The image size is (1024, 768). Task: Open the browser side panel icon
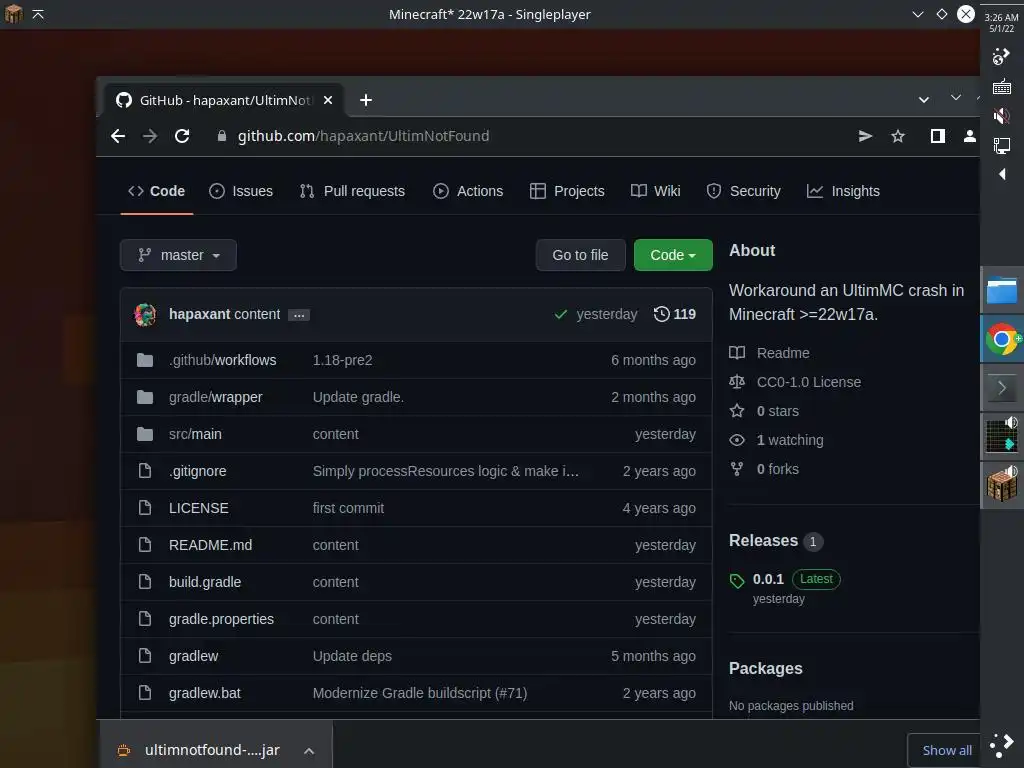tap(937, 136)
